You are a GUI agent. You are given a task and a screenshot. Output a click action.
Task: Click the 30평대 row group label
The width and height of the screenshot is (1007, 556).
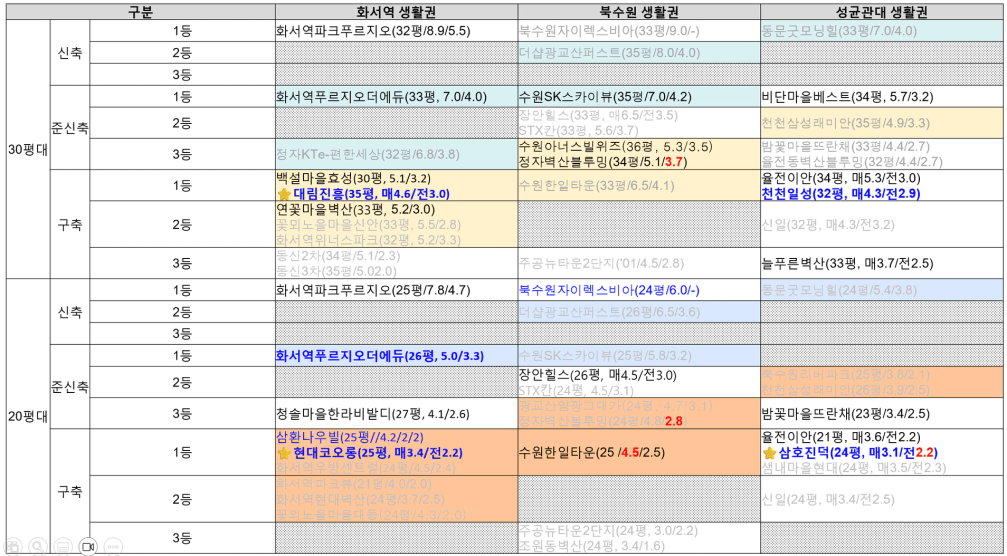28,149
